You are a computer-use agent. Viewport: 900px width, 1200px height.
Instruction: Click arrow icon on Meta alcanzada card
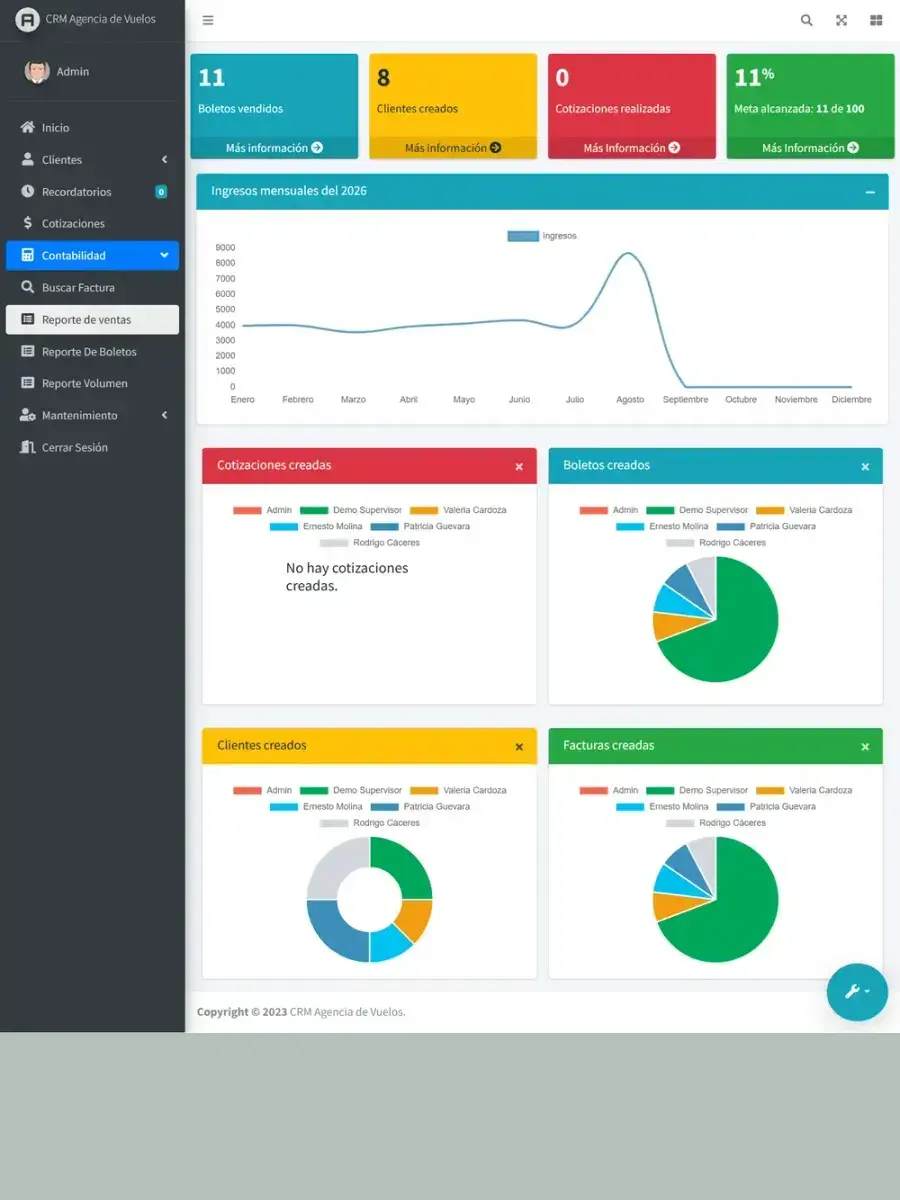853,148
